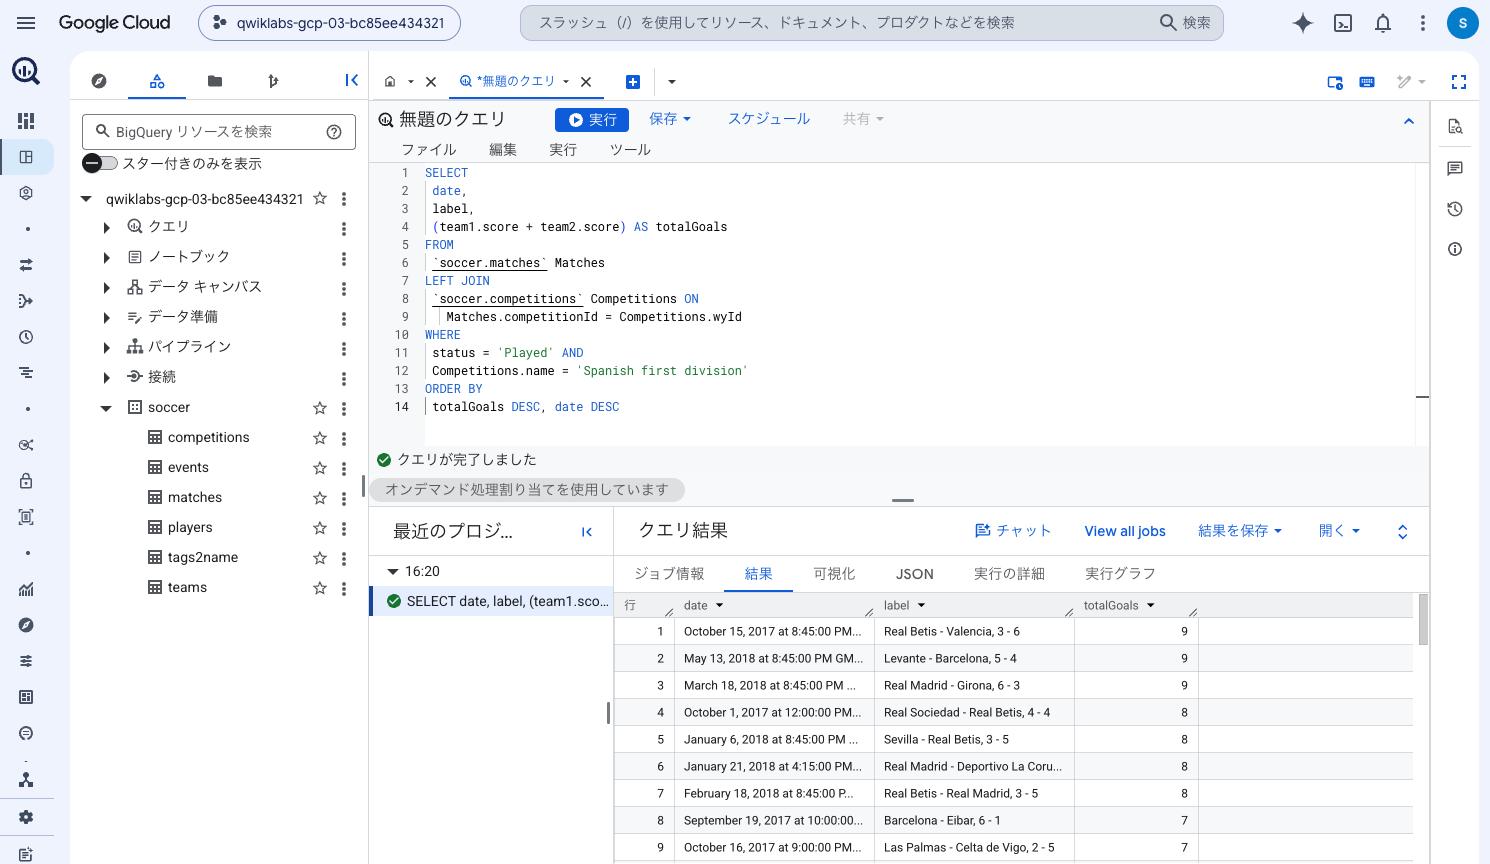Star the competitions table
This screenshot has width=1490, height=864.
(320, 438)
